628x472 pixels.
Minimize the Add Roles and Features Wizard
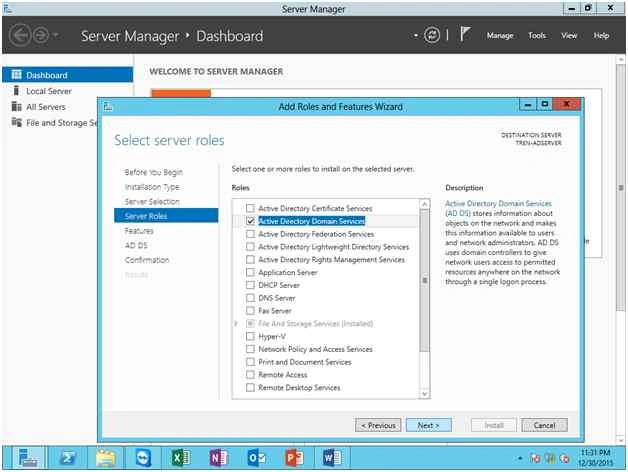(527, 105)
